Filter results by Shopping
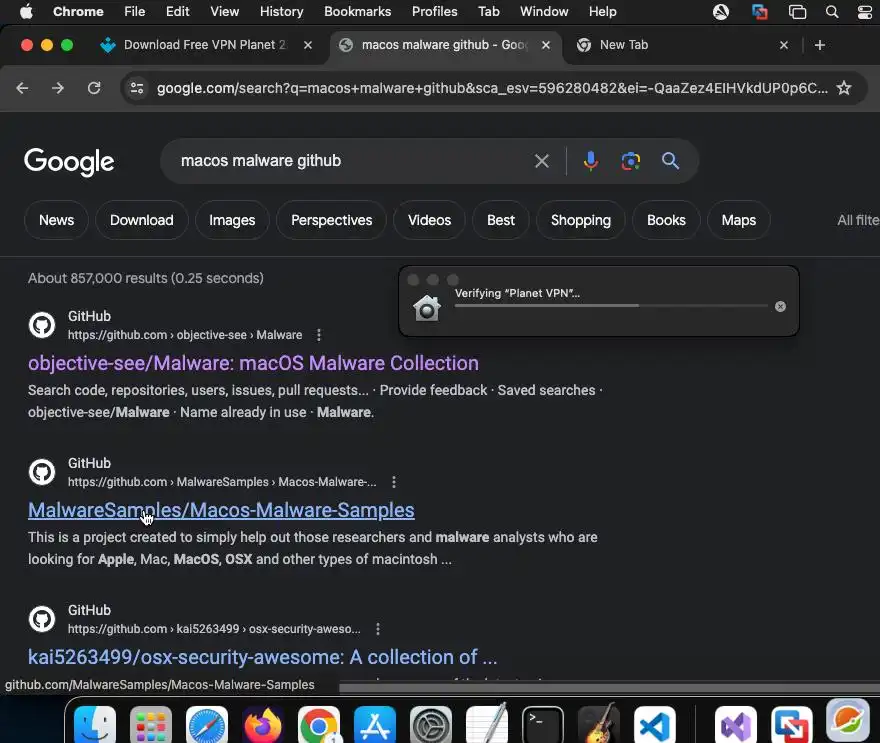 [580, 220]
